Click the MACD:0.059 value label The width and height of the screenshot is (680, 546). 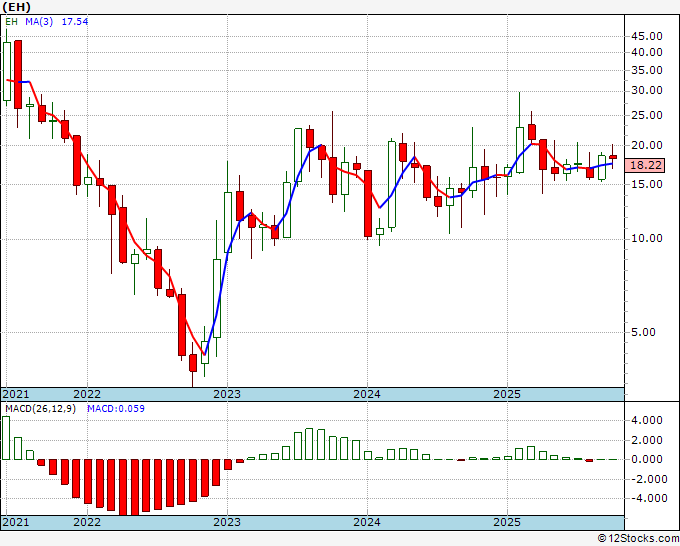coord(116,409)
